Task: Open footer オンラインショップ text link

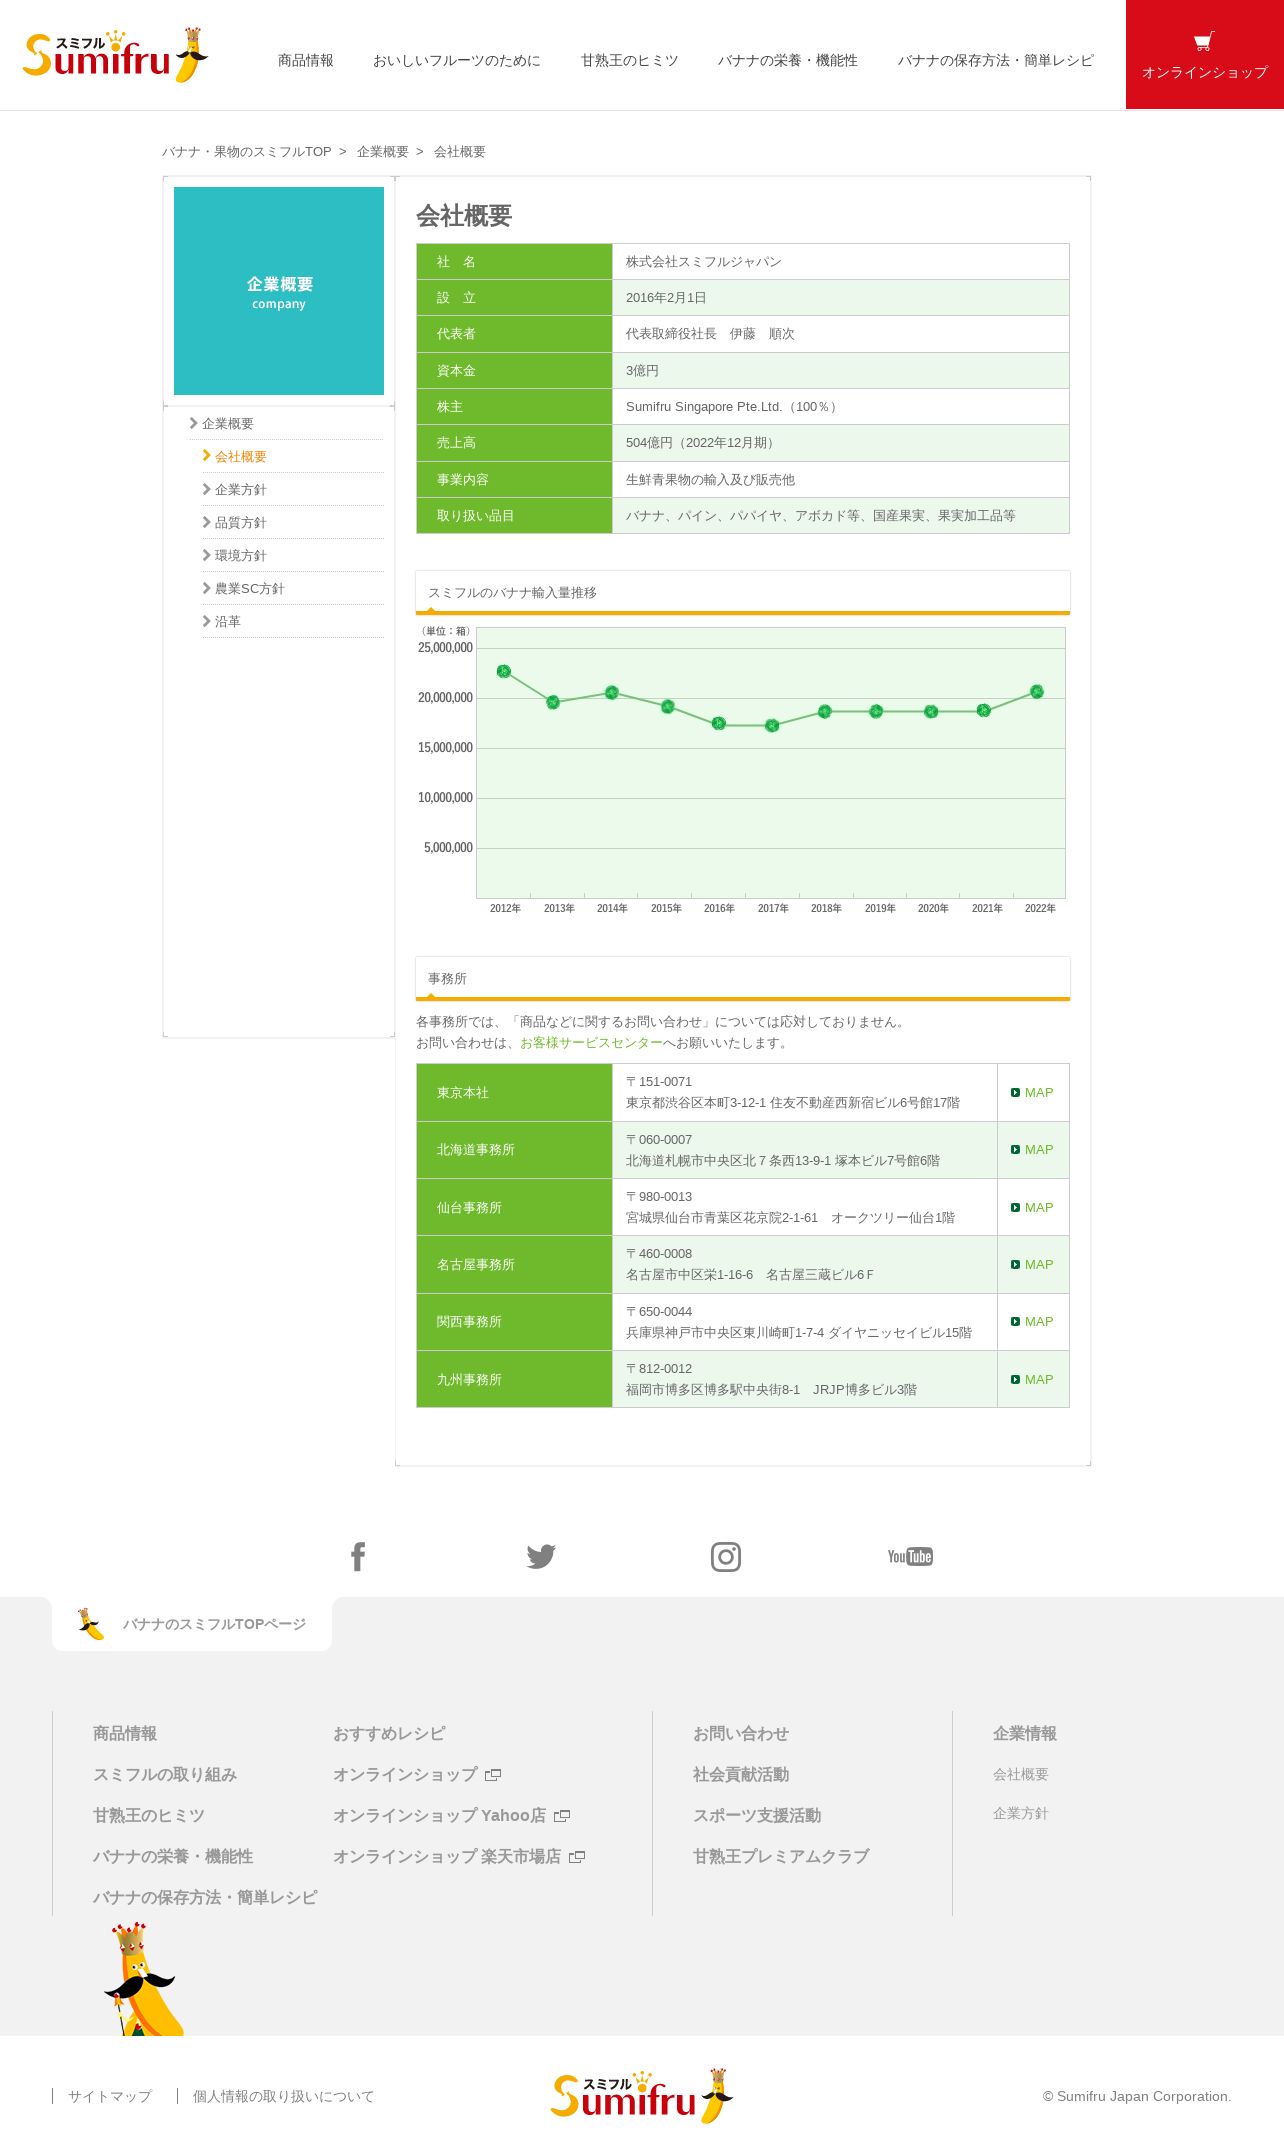Action: point(405,1775)
